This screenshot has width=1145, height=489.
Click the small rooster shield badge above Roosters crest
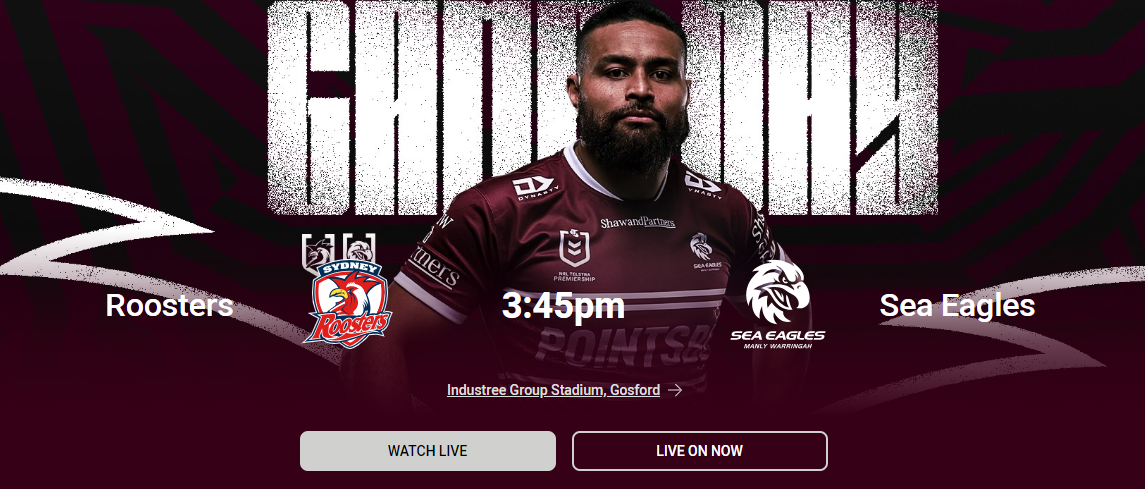[x=318, y=250]
